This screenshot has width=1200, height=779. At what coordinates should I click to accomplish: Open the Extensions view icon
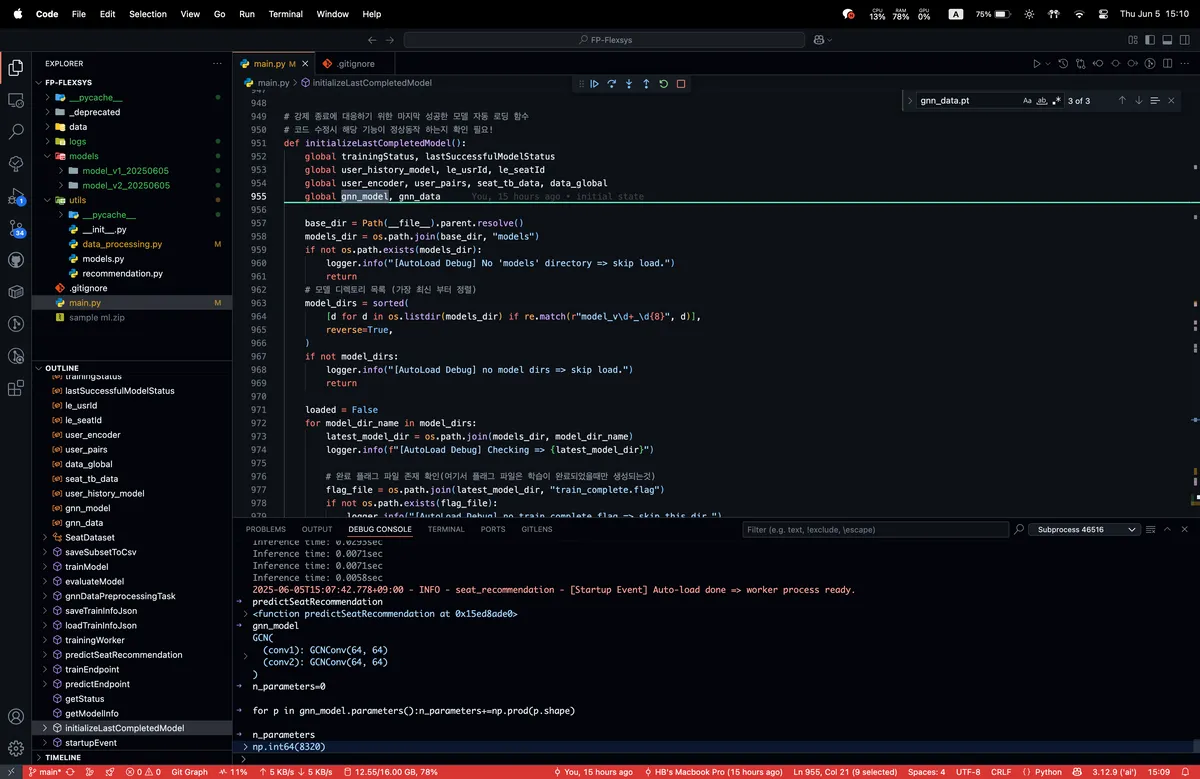pos(16,388)
